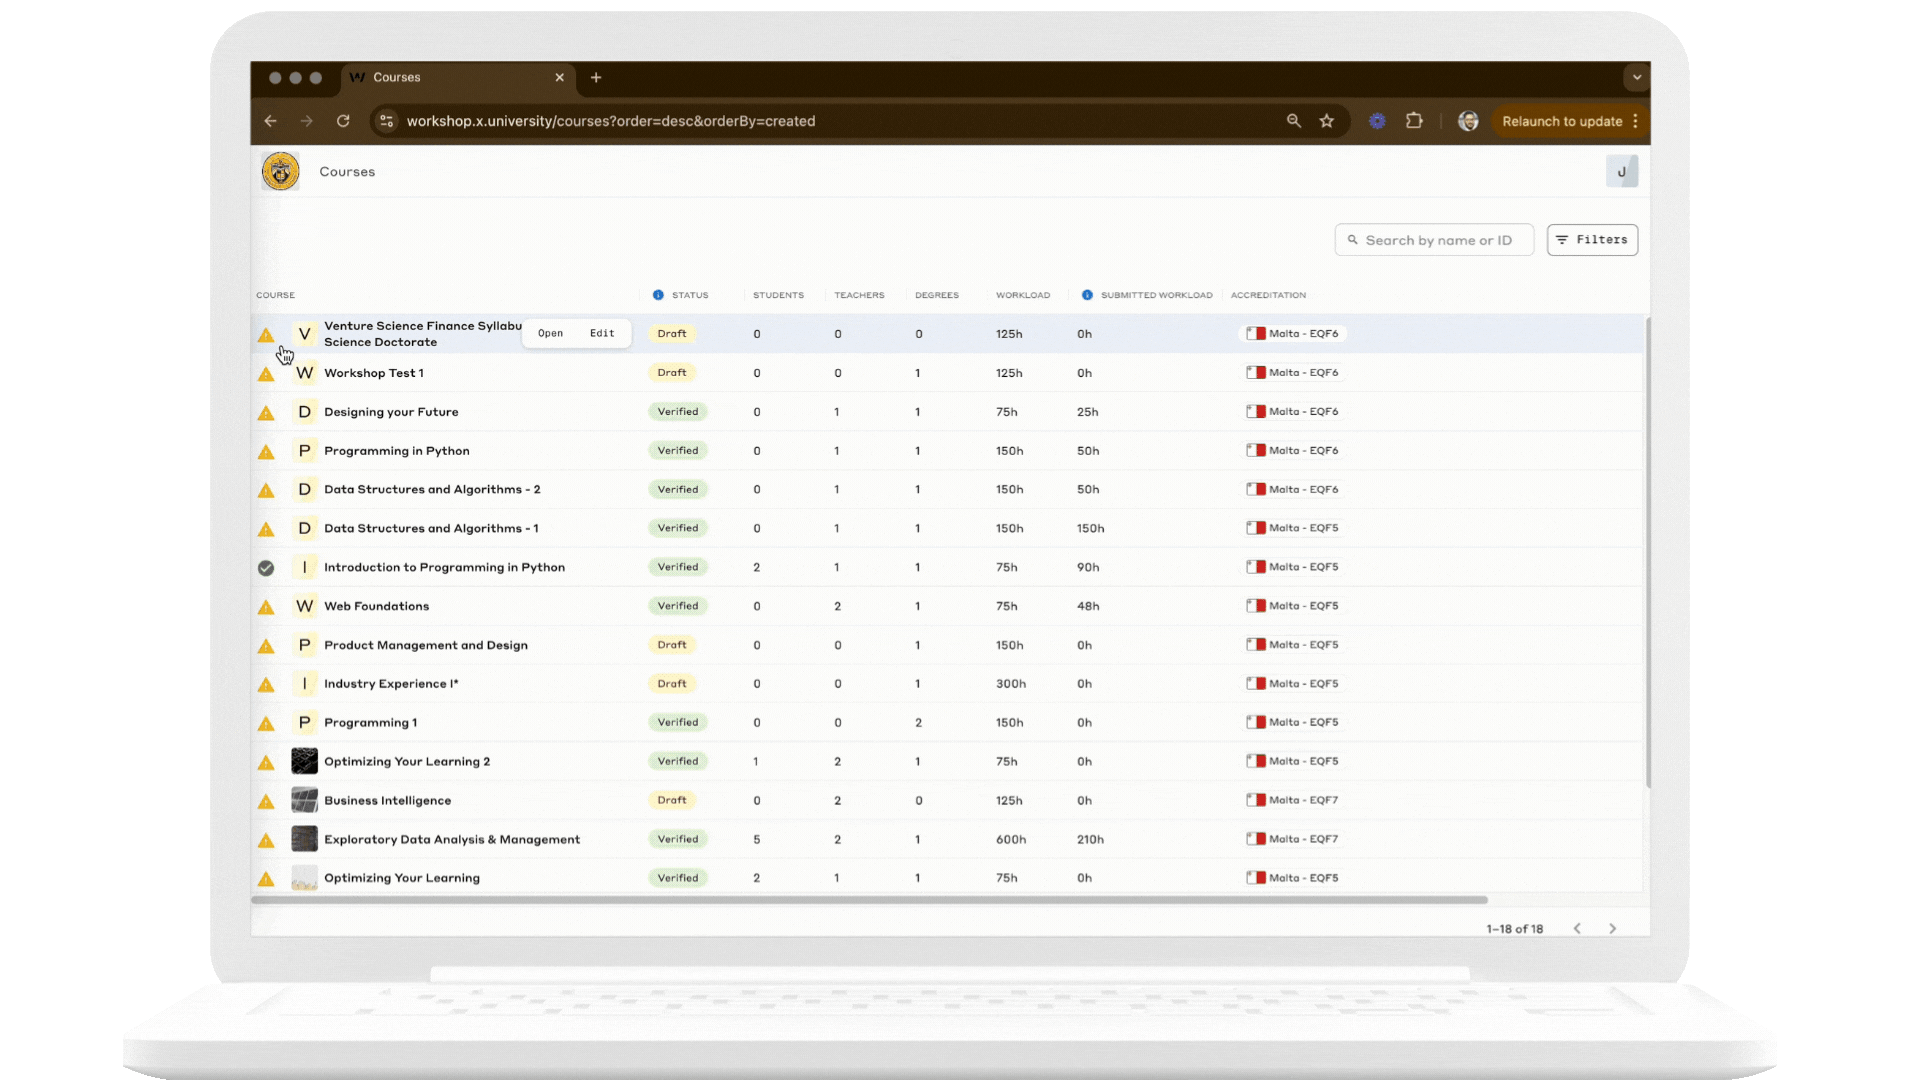
Task: Click the university crest logo in the header
Action: [280, 171]
